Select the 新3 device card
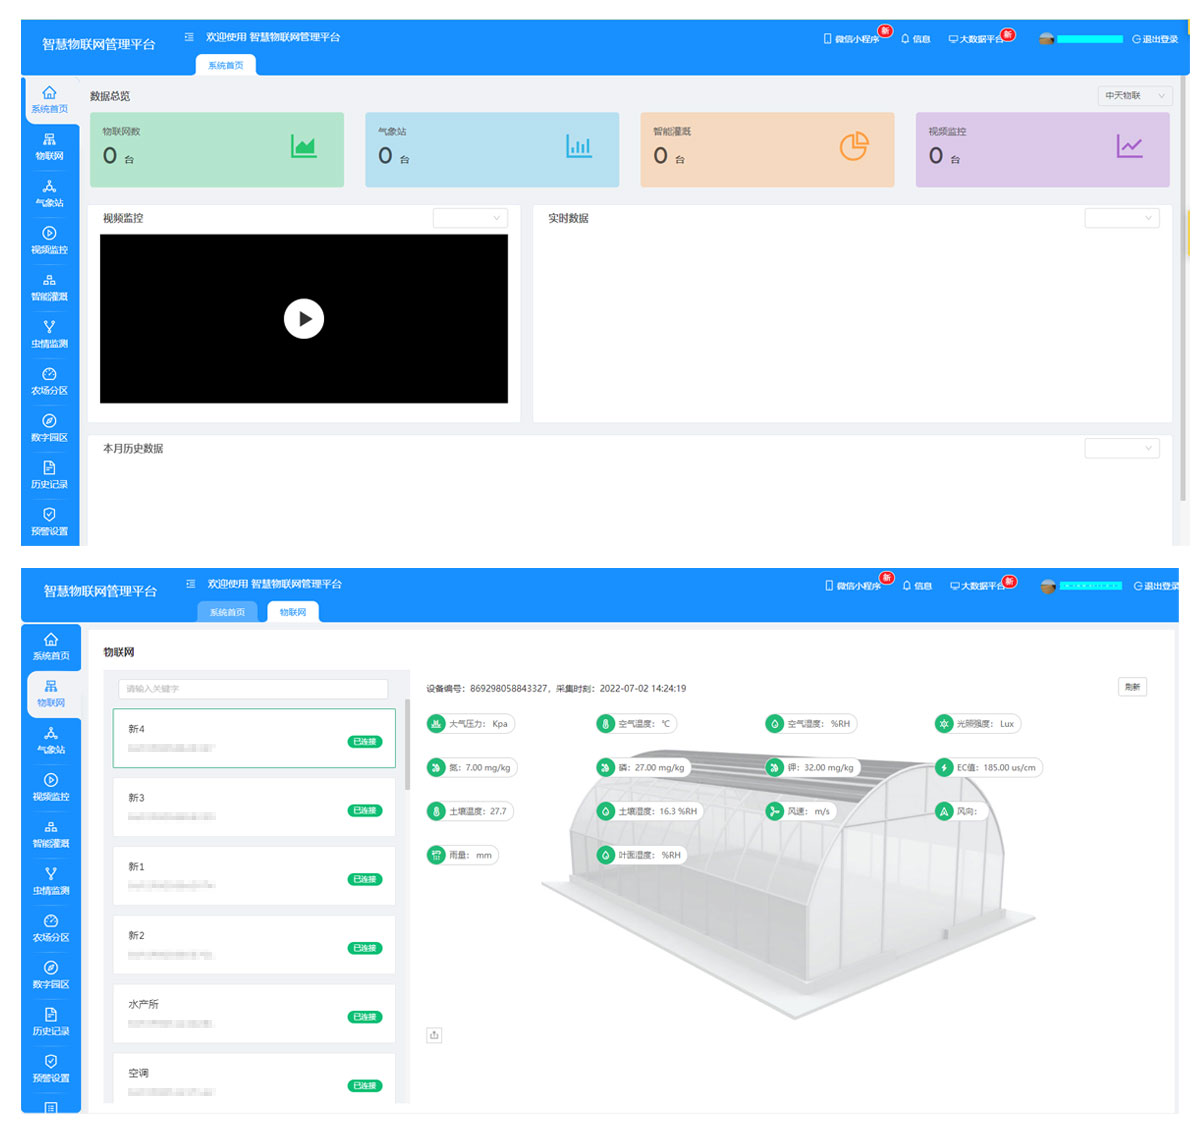Screen dimensions: 1200x1131 pos(254,806)
